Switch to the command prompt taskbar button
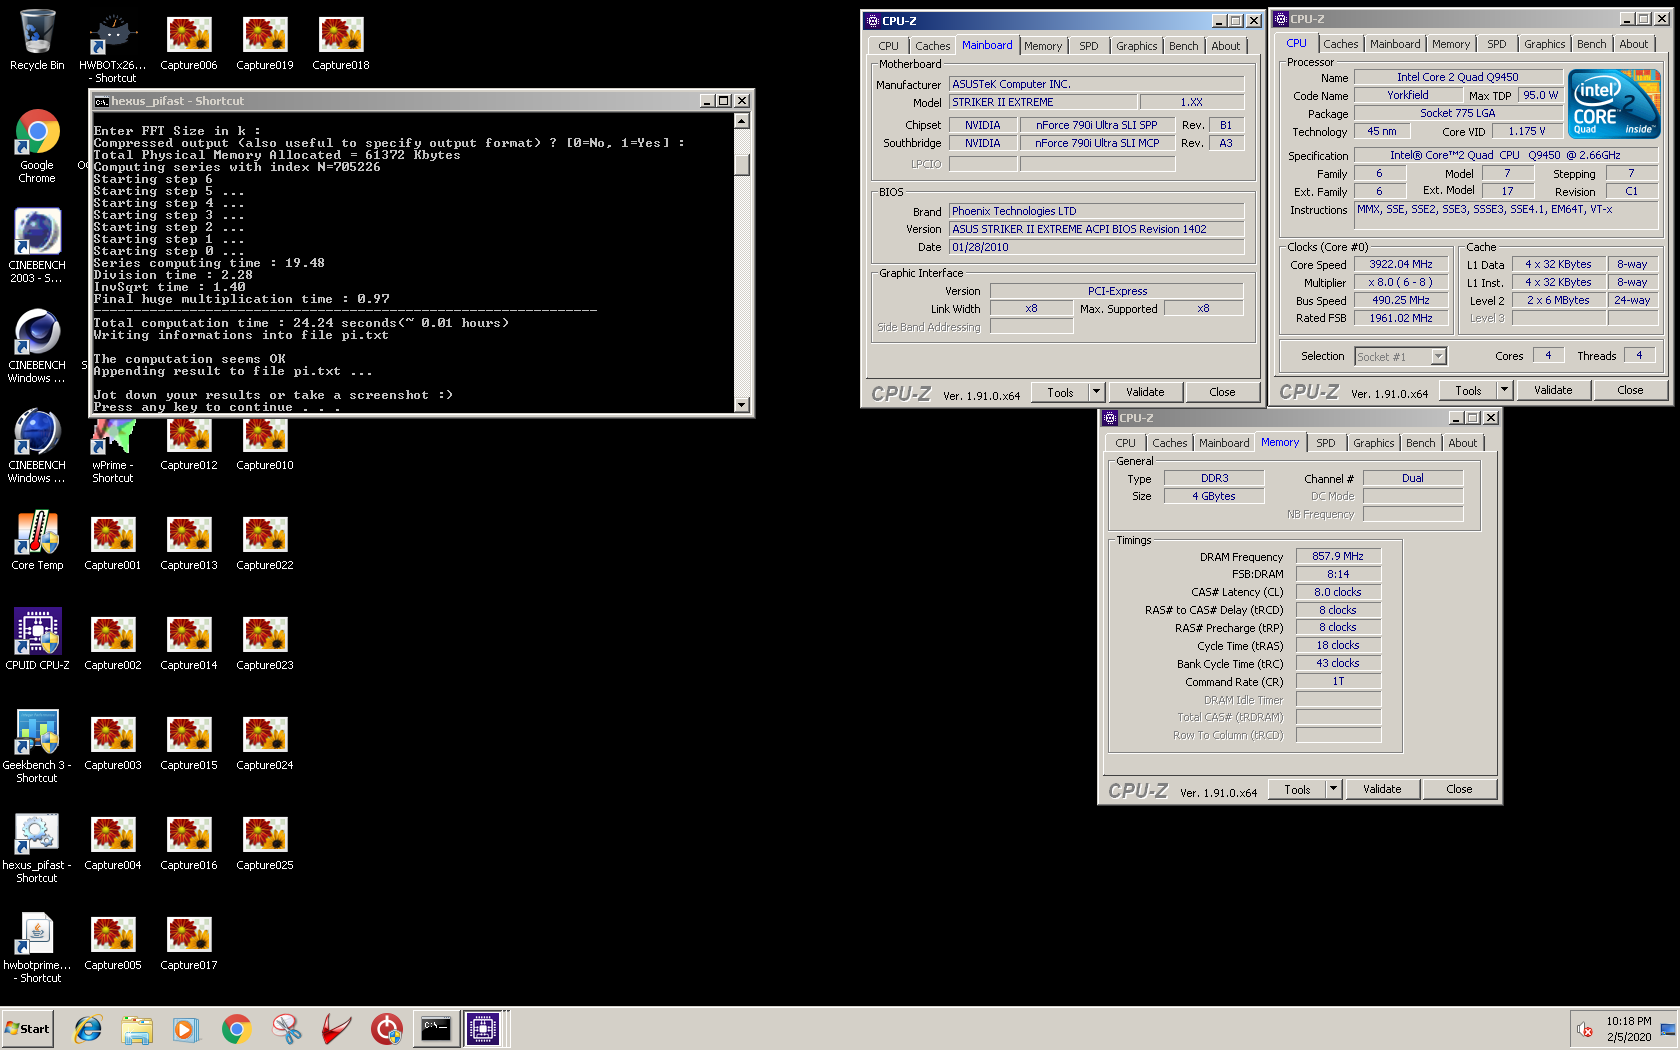 coord(436,1028)
